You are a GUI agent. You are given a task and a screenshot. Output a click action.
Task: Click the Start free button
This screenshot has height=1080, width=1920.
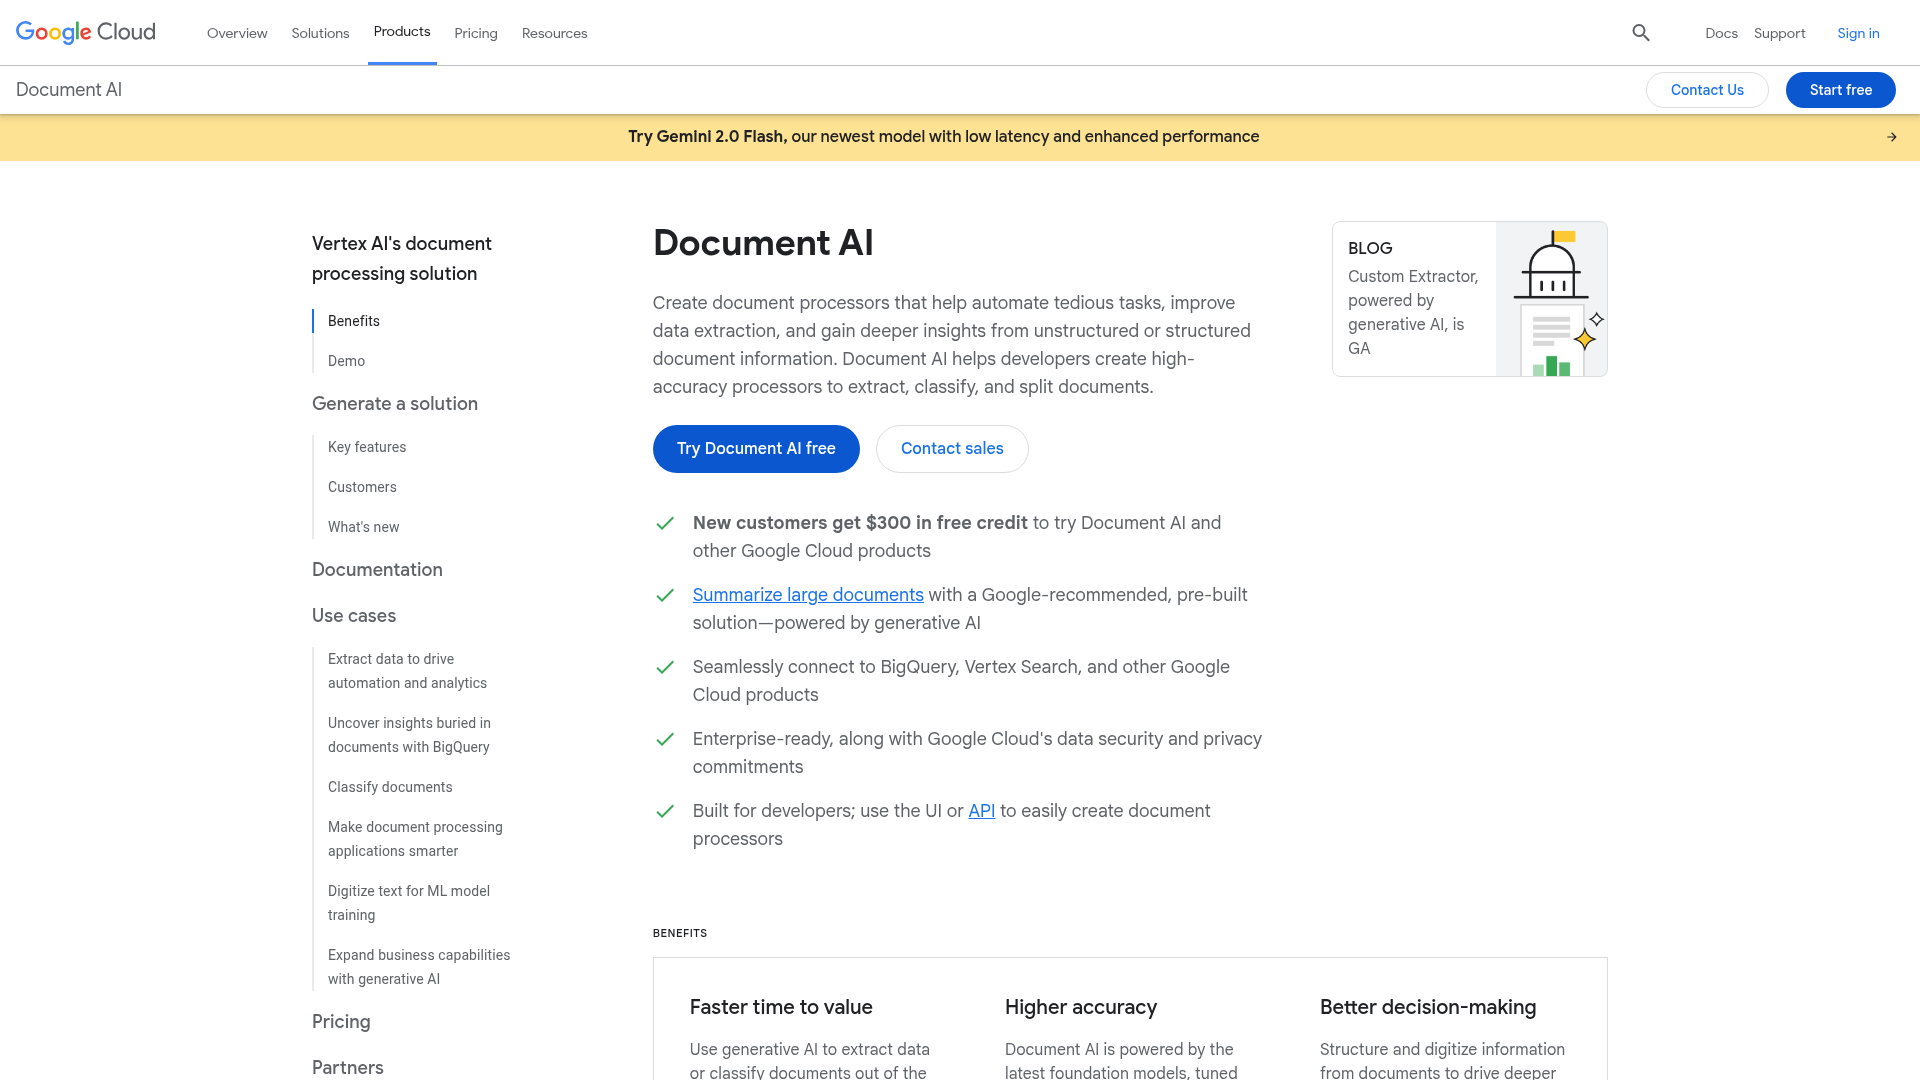[1840, 90]
